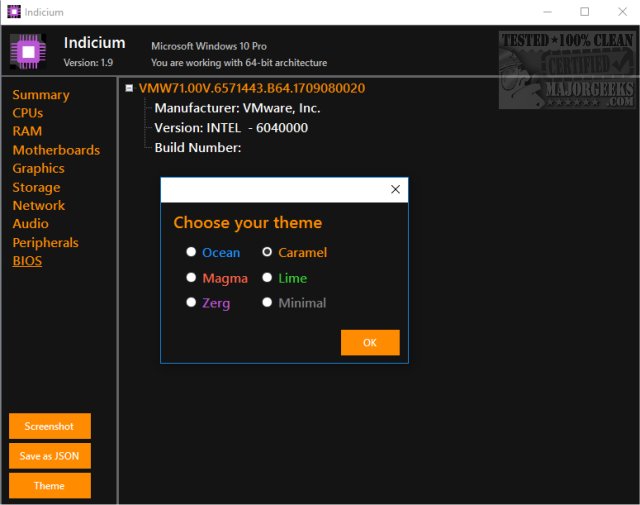The width and height of the screenshot is (640, 505).
Task: Click the Choose your theme heading
Action: (248, 223)
